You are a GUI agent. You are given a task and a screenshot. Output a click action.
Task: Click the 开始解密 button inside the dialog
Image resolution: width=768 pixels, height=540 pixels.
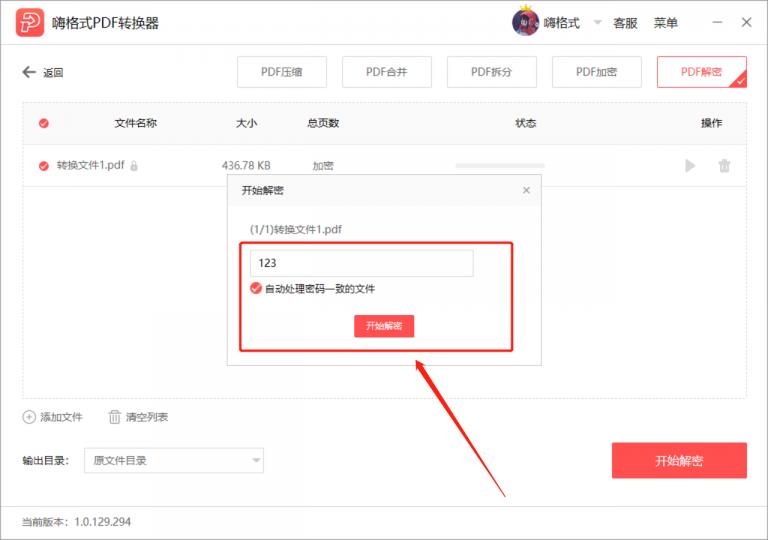[384, 326]
